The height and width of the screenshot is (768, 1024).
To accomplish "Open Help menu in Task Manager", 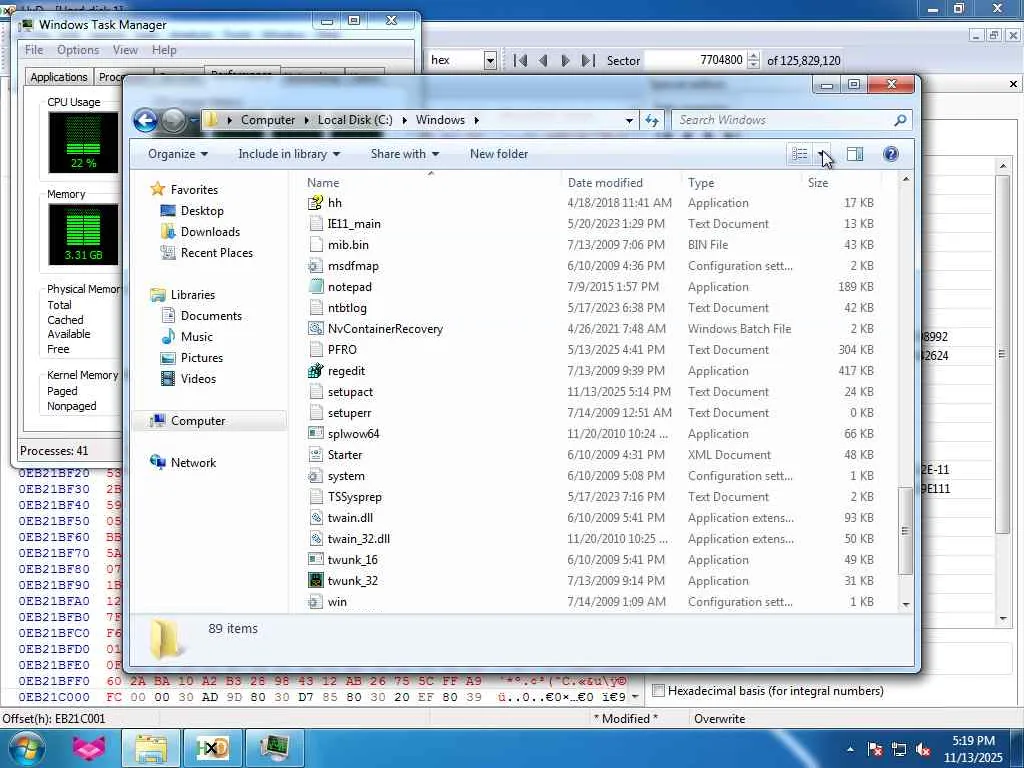I will (x=164, y=50).
